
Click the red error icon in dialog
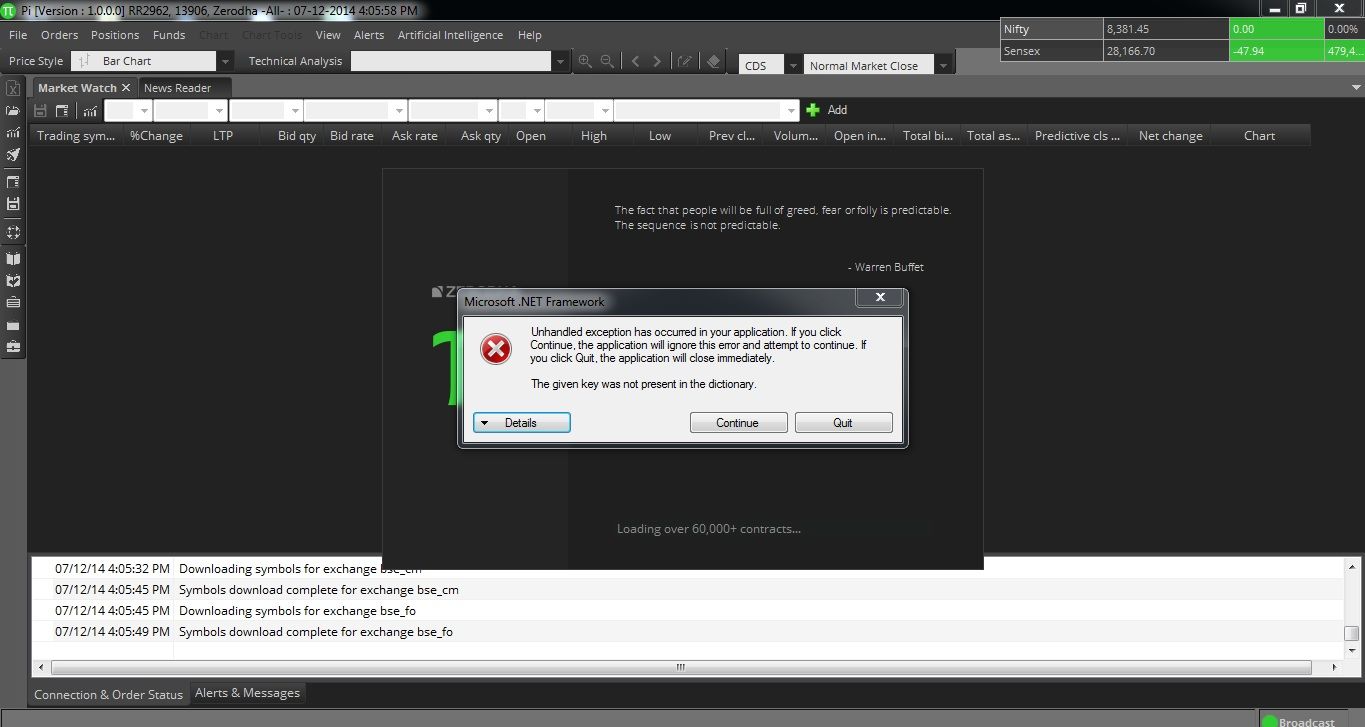pos(495,349)
